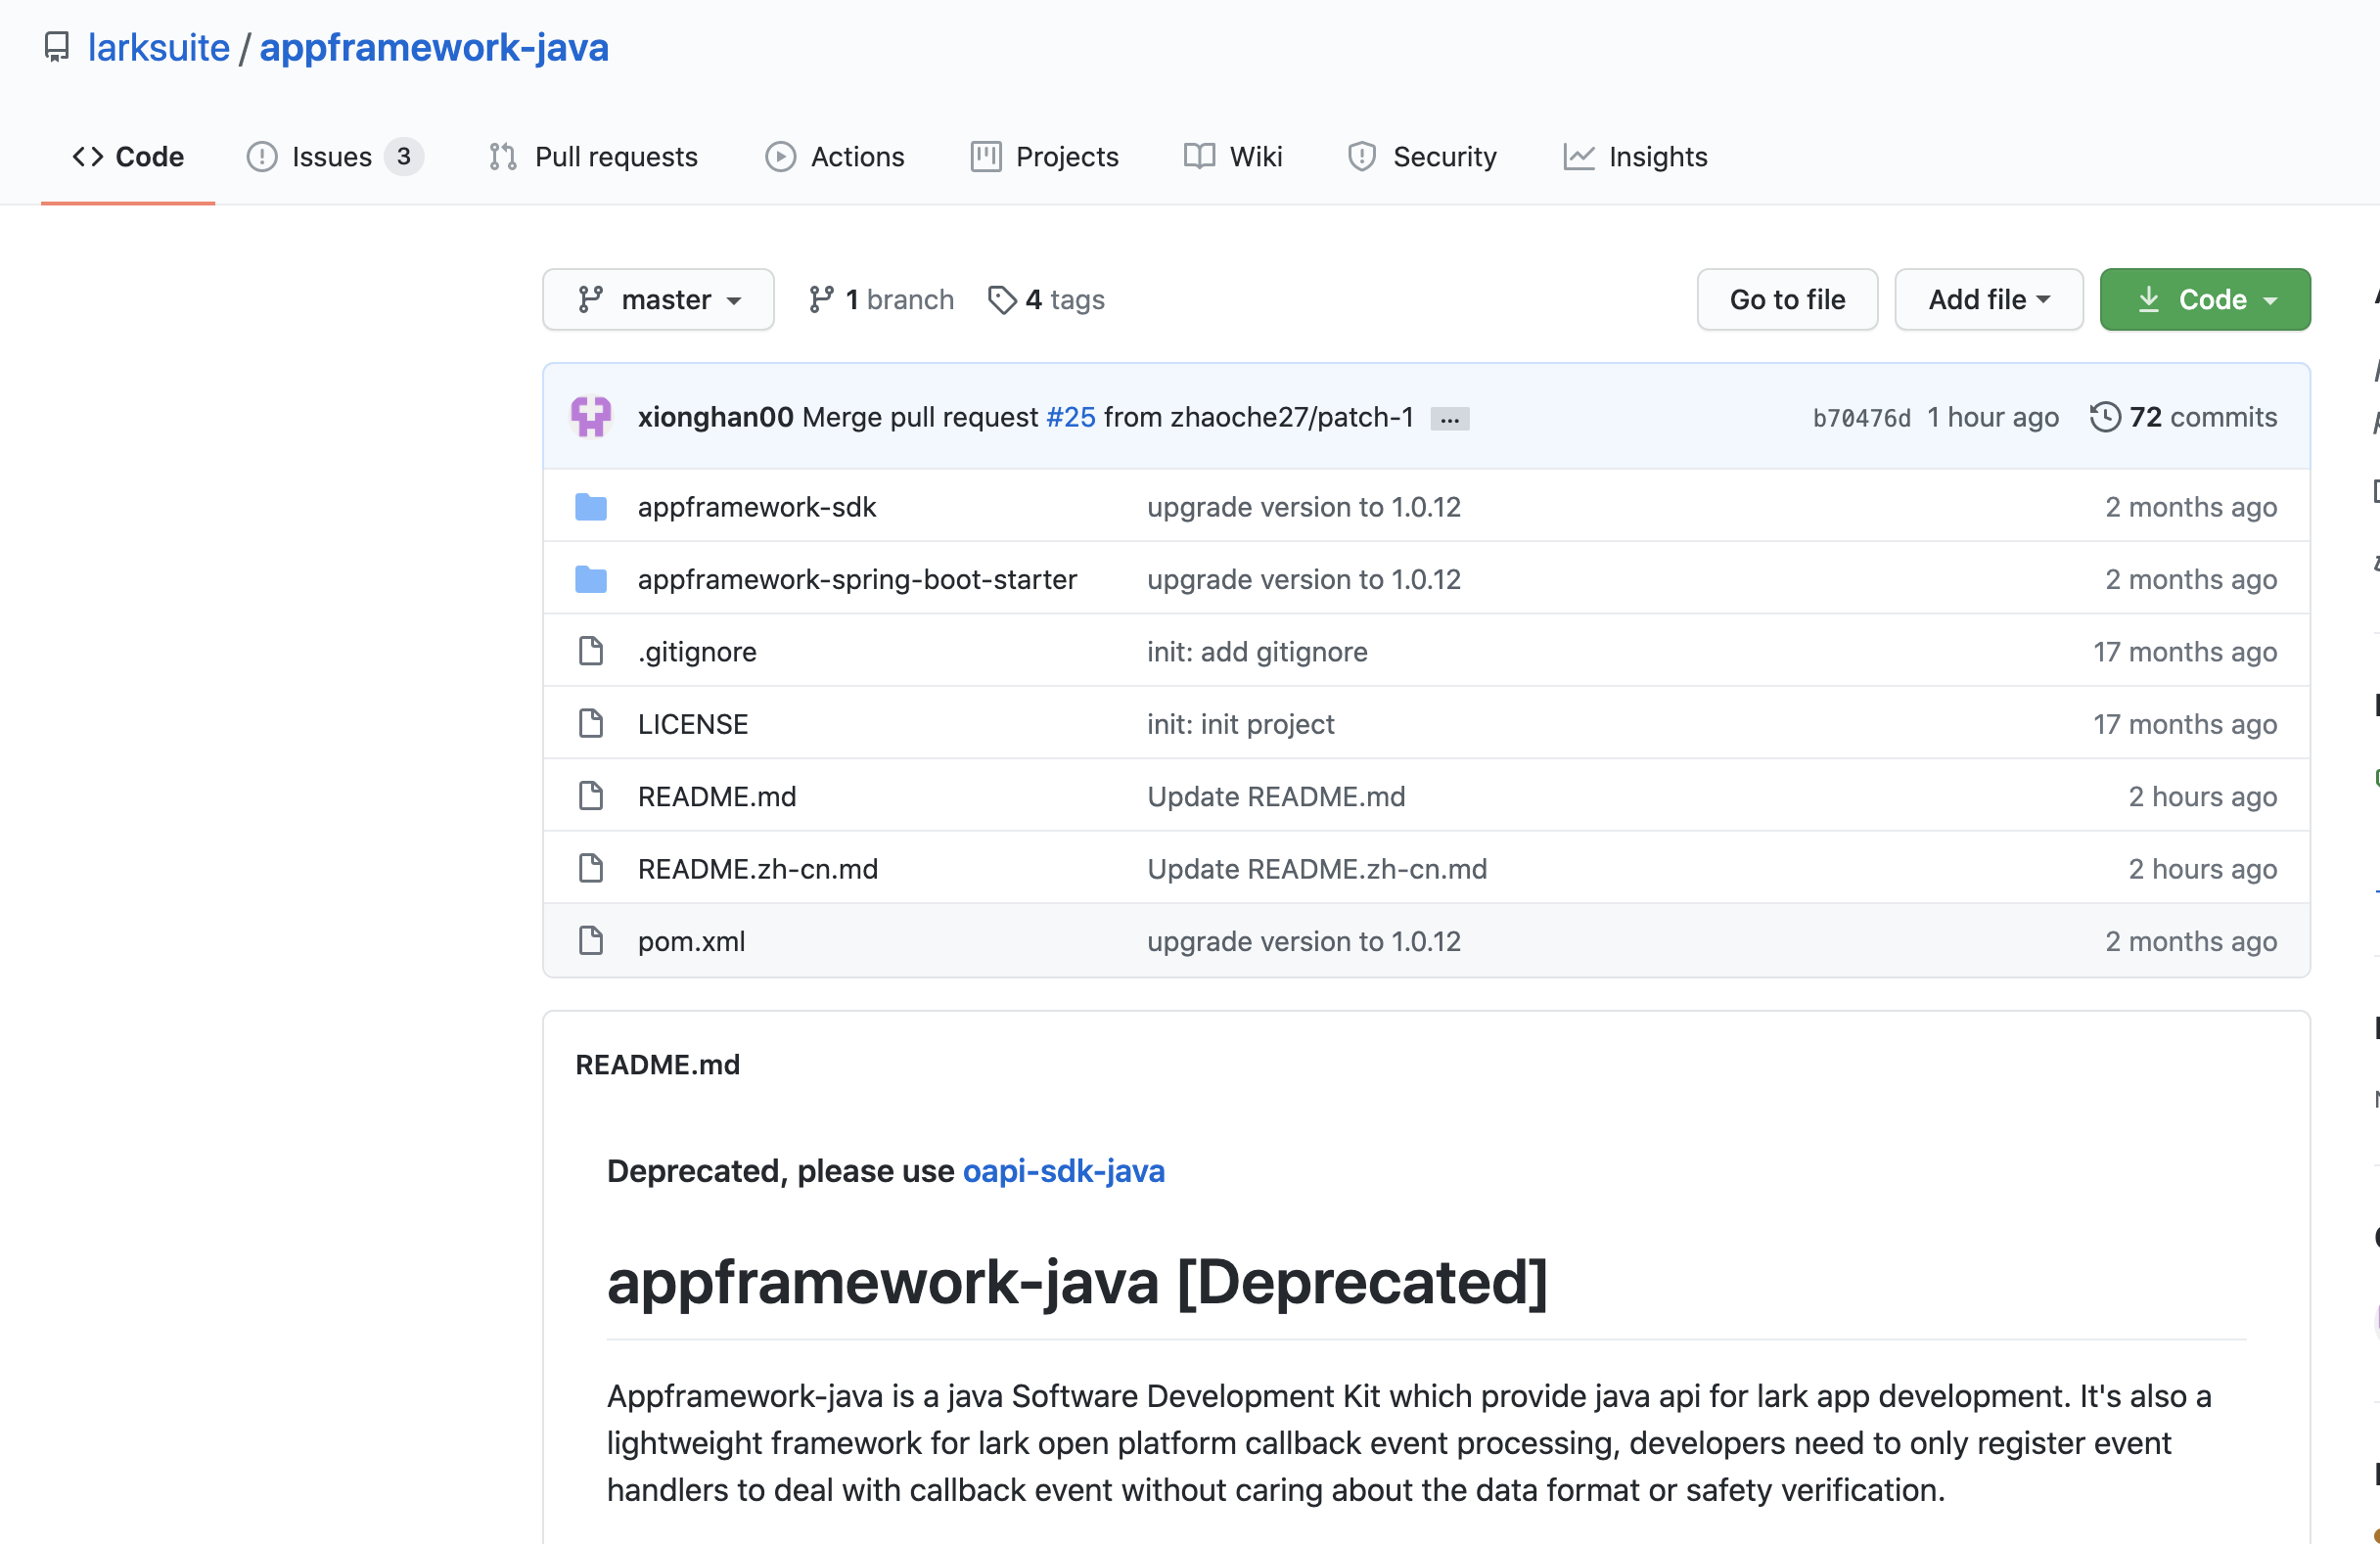Click the commit history clock icon

(2105, 417)
